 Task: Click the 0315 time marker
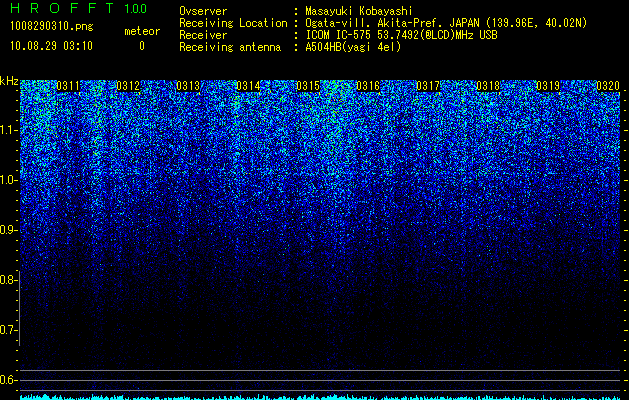tap(308, 86)
